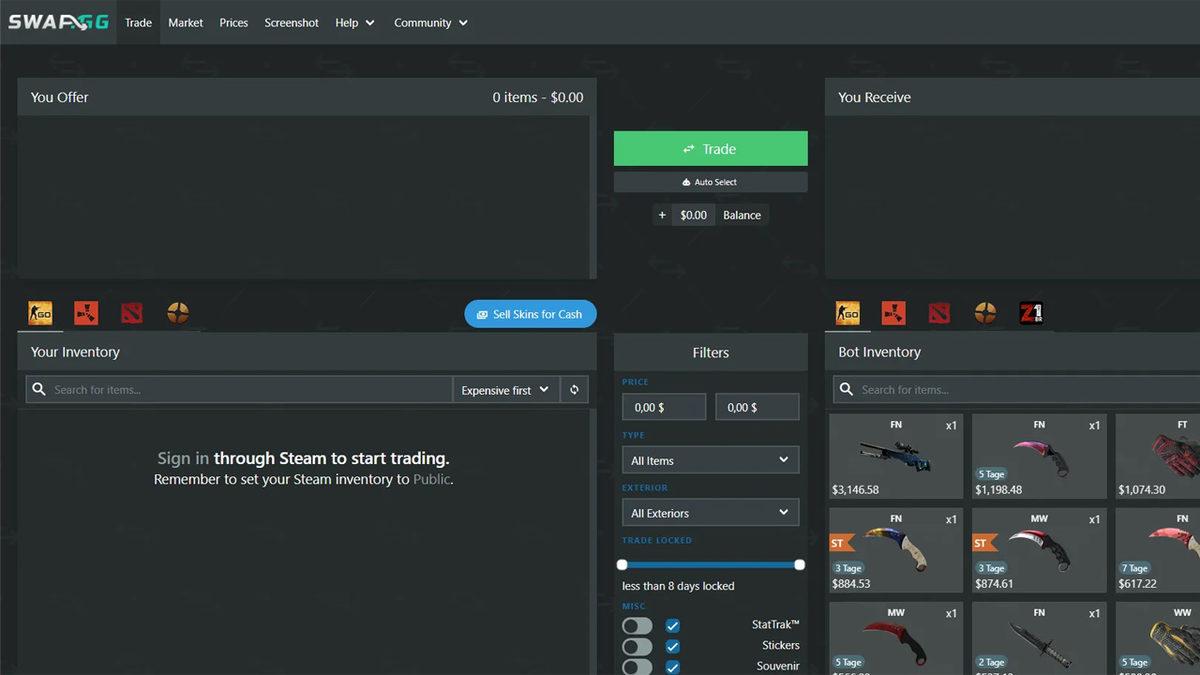Select the Z1BR game in bot inventory
Viewport: 1200px width, 675px height.
[x=1031, y=313]
